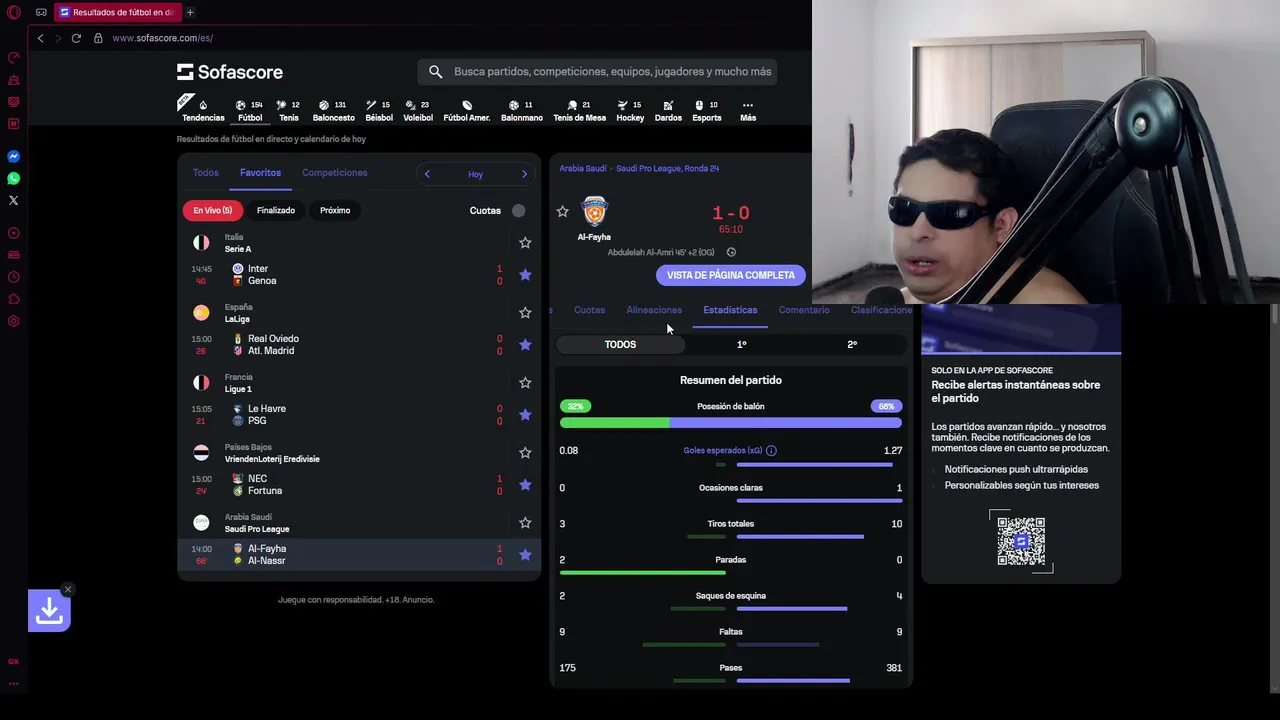This screenshot has height=720, width=1280.
Task: Open Messenger in the Opera sidebar
Action: 14,156
